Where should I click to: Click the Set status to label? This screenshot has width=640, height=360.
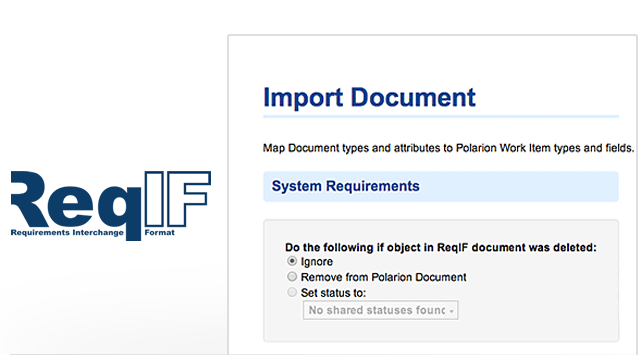(x=333, y=293)
